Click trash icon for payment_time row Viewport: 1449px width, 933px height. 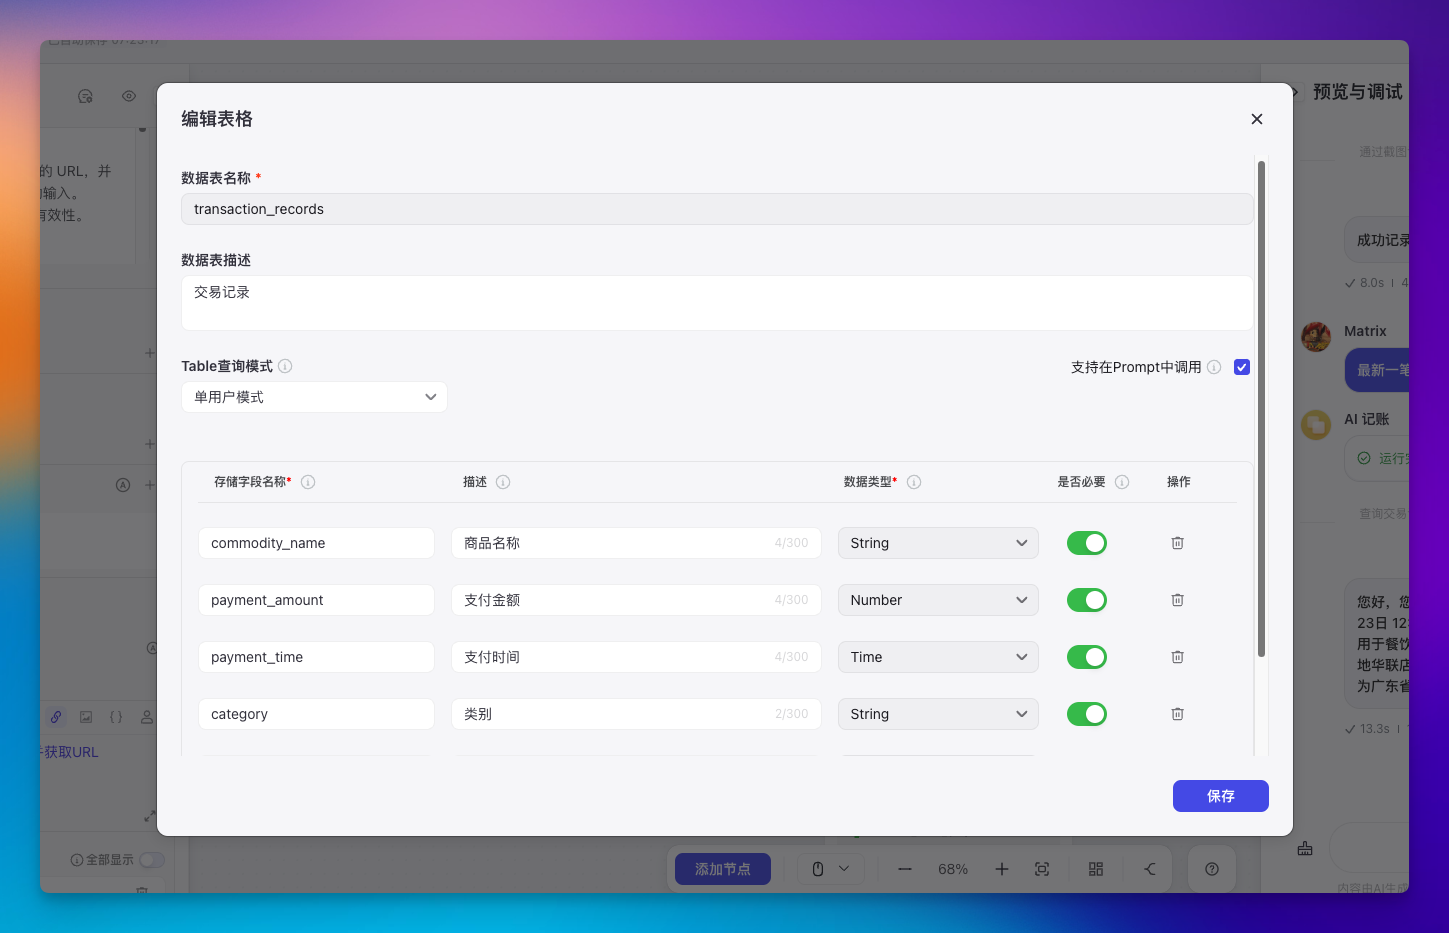click(1177, 657)
